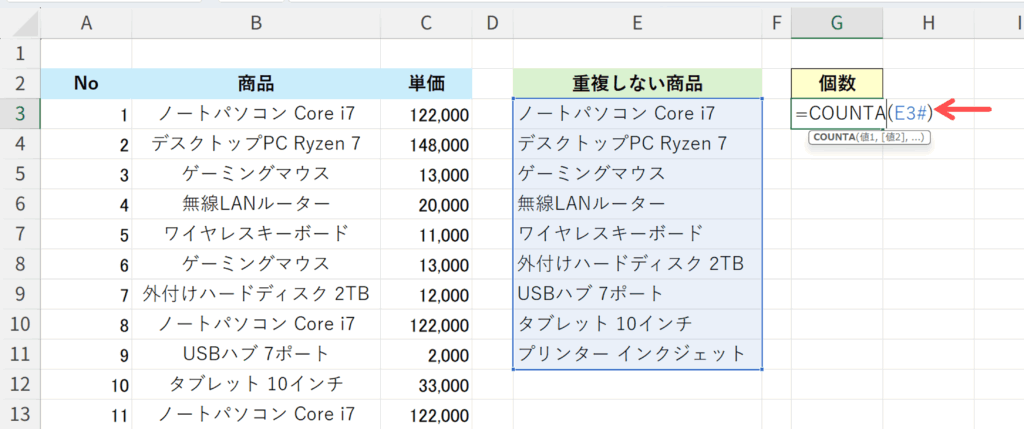Viewport: 1024px width, 429px height.
Task: Click the 商品 header cell
Action: click(256, 83)
